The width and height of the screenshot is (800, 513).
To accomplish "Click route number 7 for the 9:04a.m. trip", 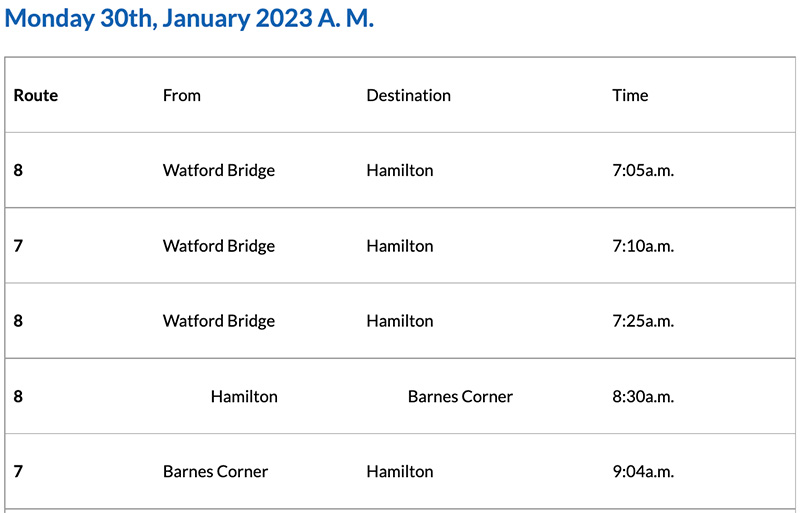I will (18, 472).
